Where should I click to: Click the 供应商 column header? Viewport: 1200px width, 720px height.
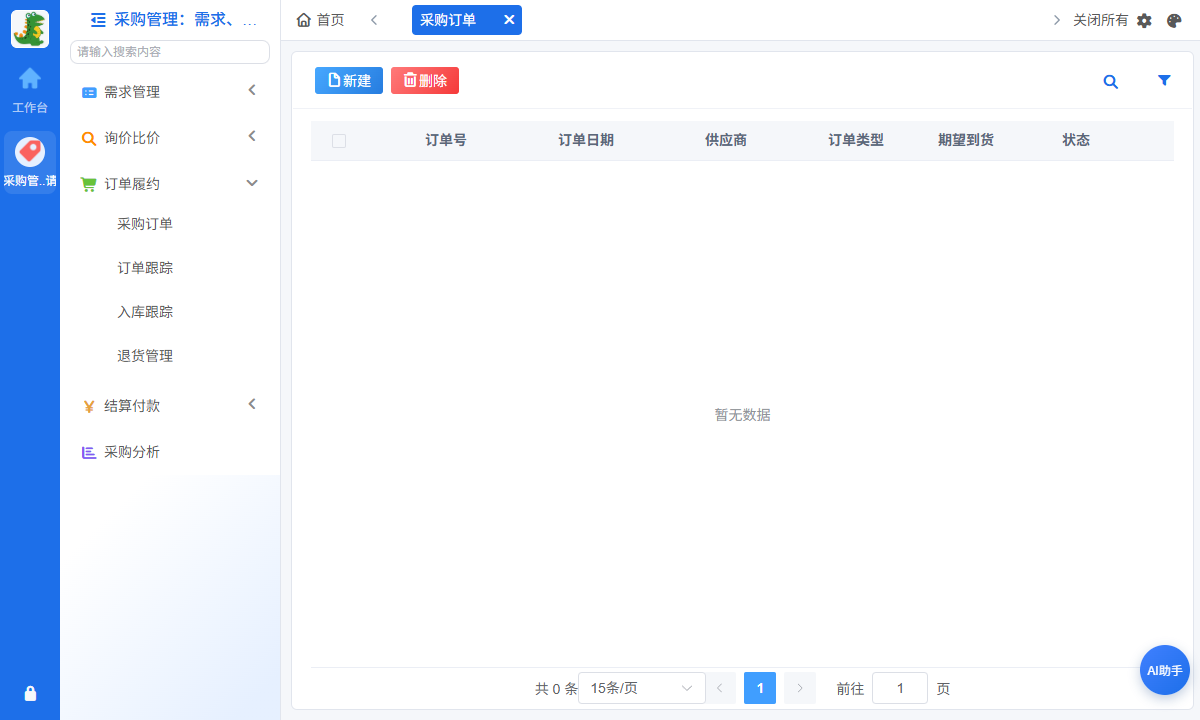[x=726, y=140]
